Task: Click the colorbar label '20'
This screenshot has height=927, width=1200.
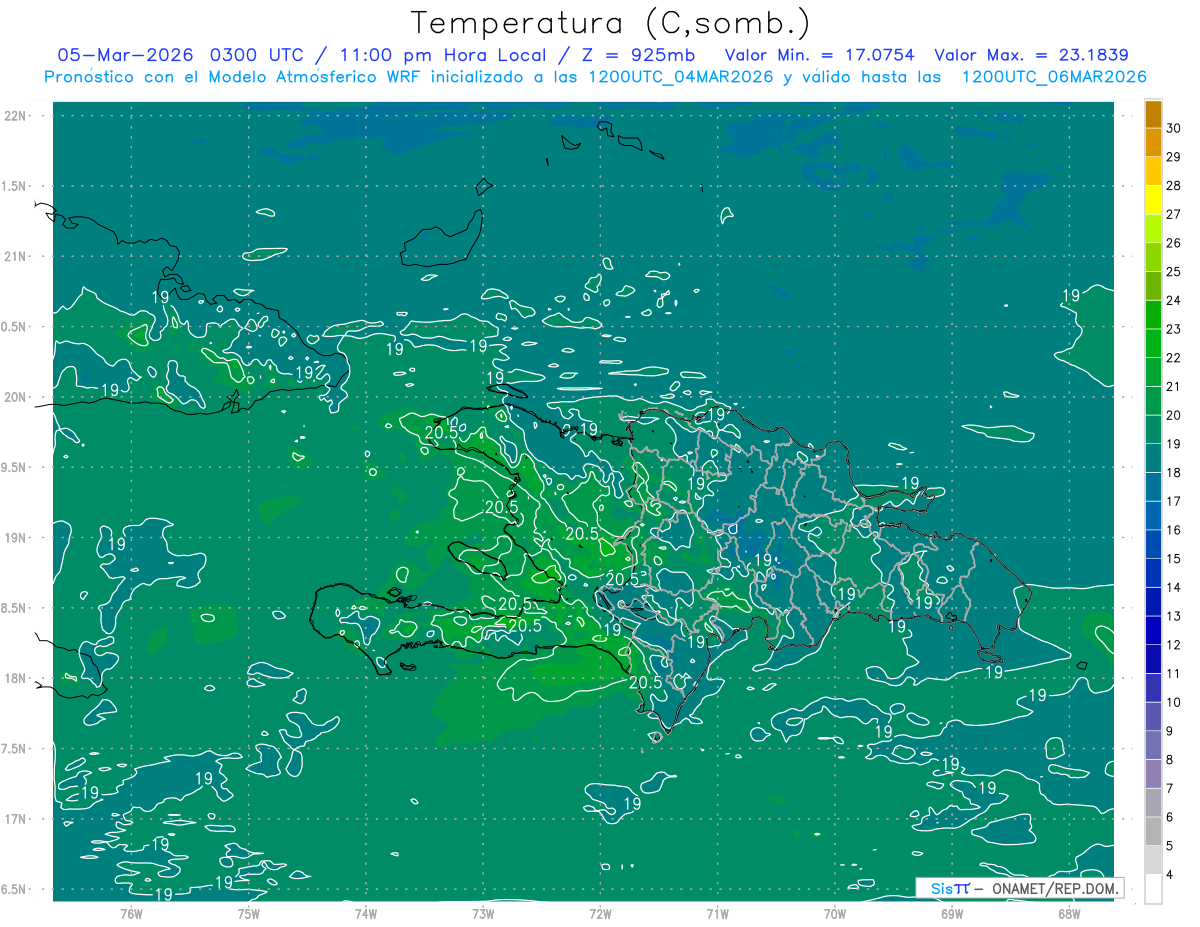Action: tap(1174, 415)
